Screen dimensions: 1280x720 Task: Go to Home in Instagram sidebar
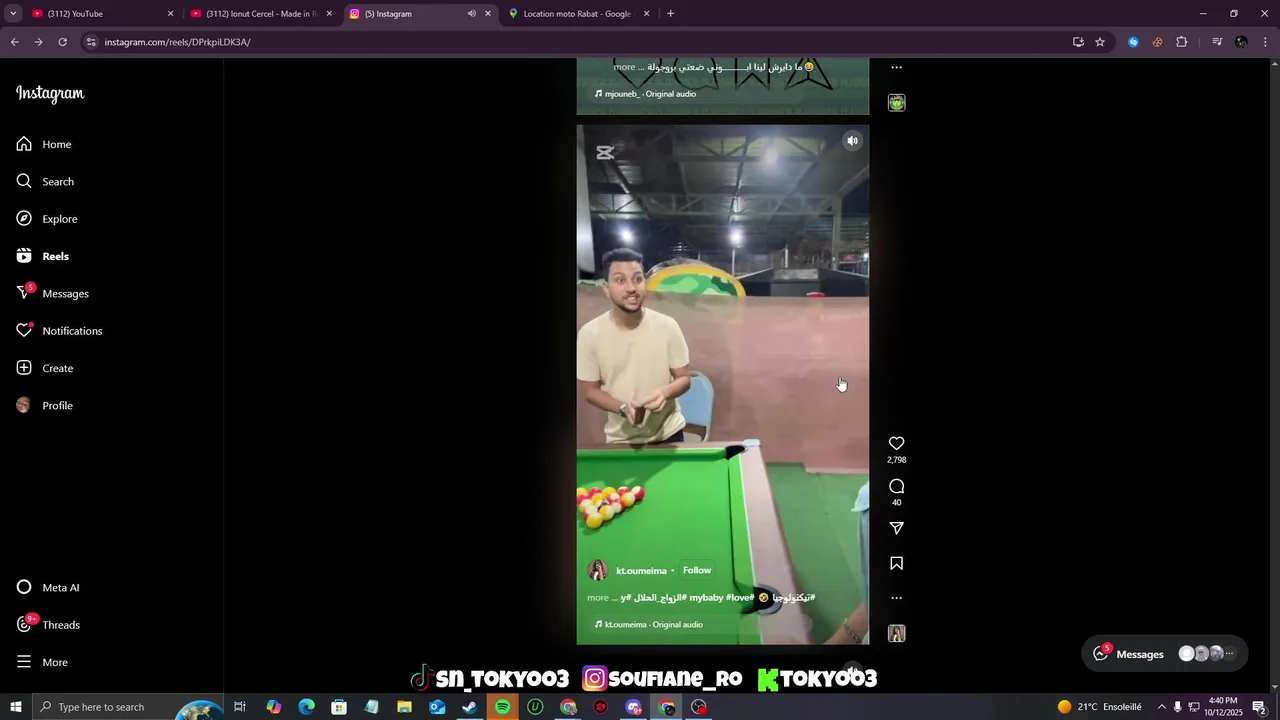[x=44, y=144]
